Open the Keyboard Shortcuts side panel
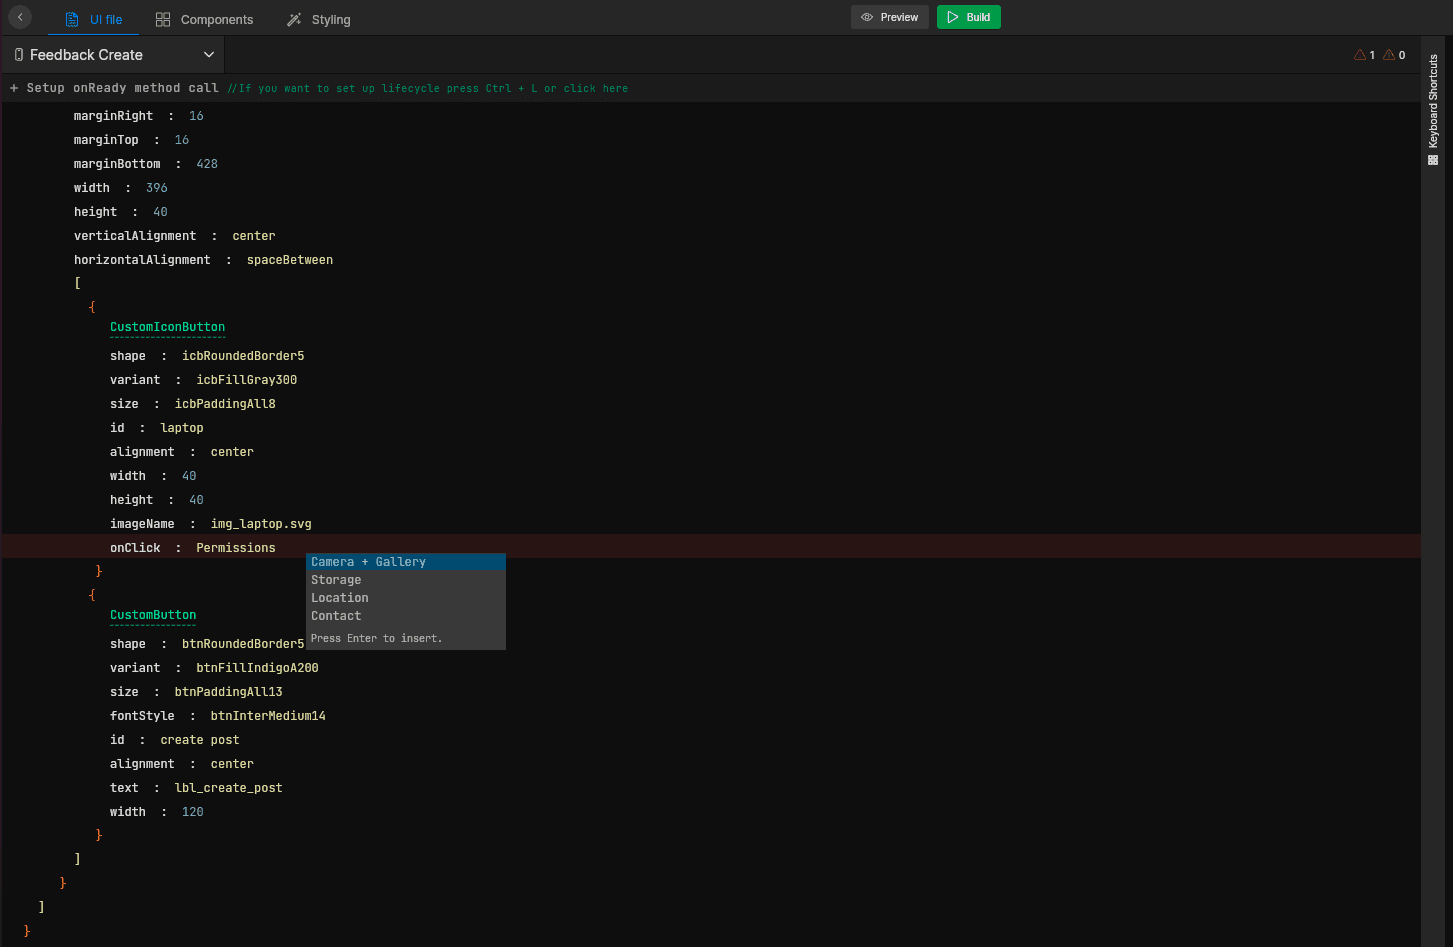 tap(1433, 110)
